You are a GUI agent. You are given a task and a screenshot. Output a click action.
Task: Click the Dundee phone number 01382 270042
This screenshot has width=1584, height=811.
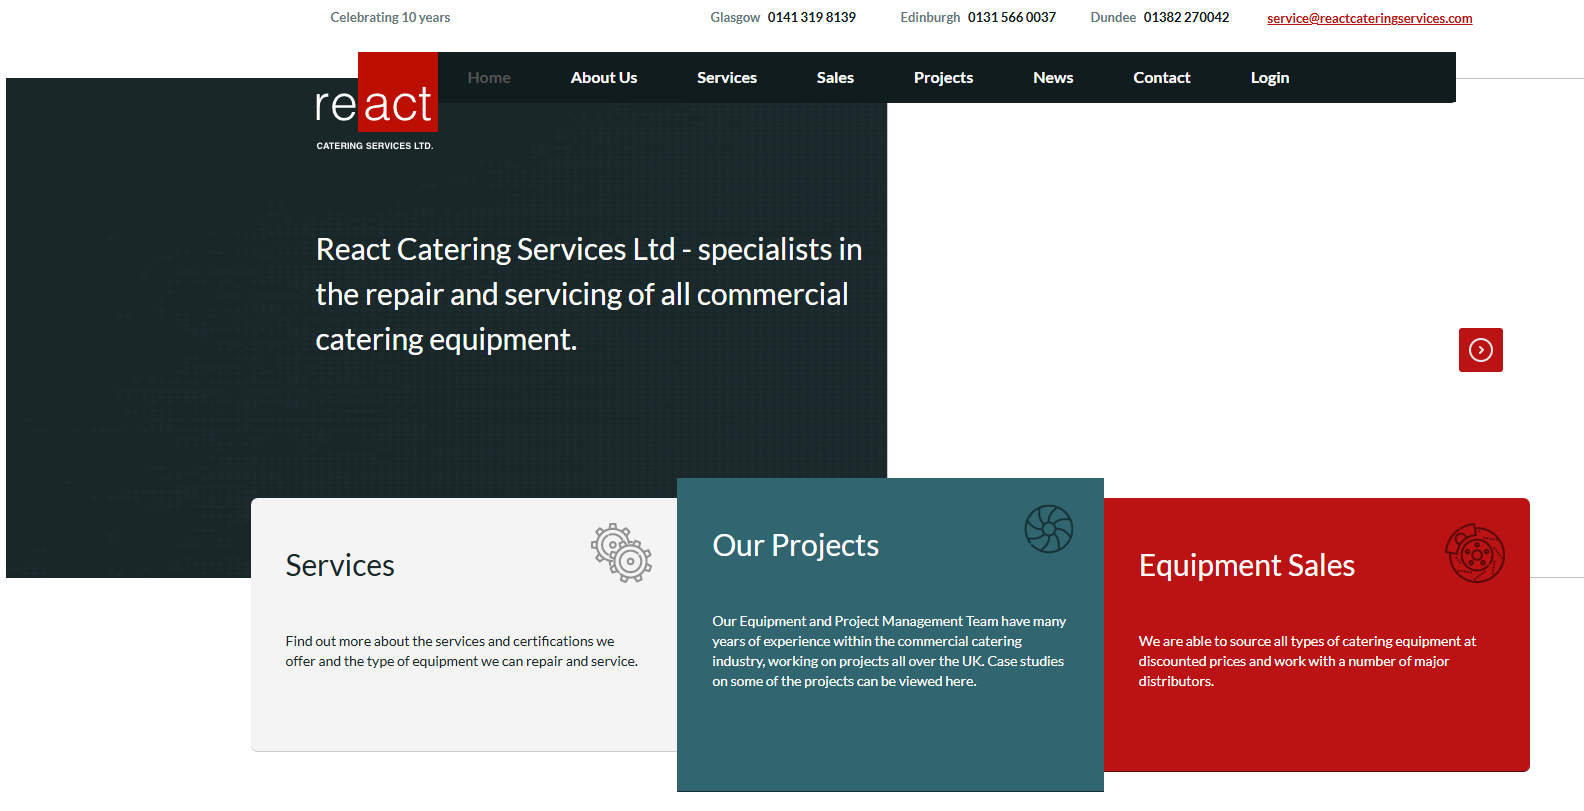click(x=1186, y=18)
